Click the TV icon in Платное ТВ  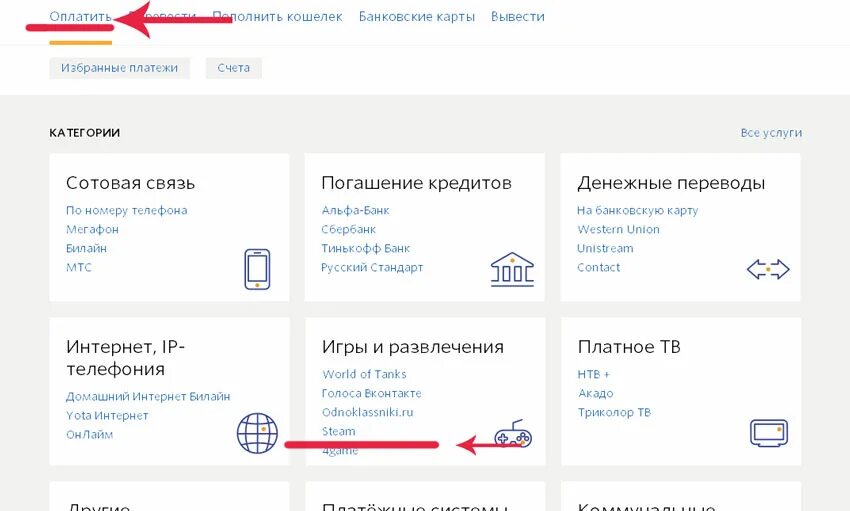pyautogui.click(x=769, y=432)
